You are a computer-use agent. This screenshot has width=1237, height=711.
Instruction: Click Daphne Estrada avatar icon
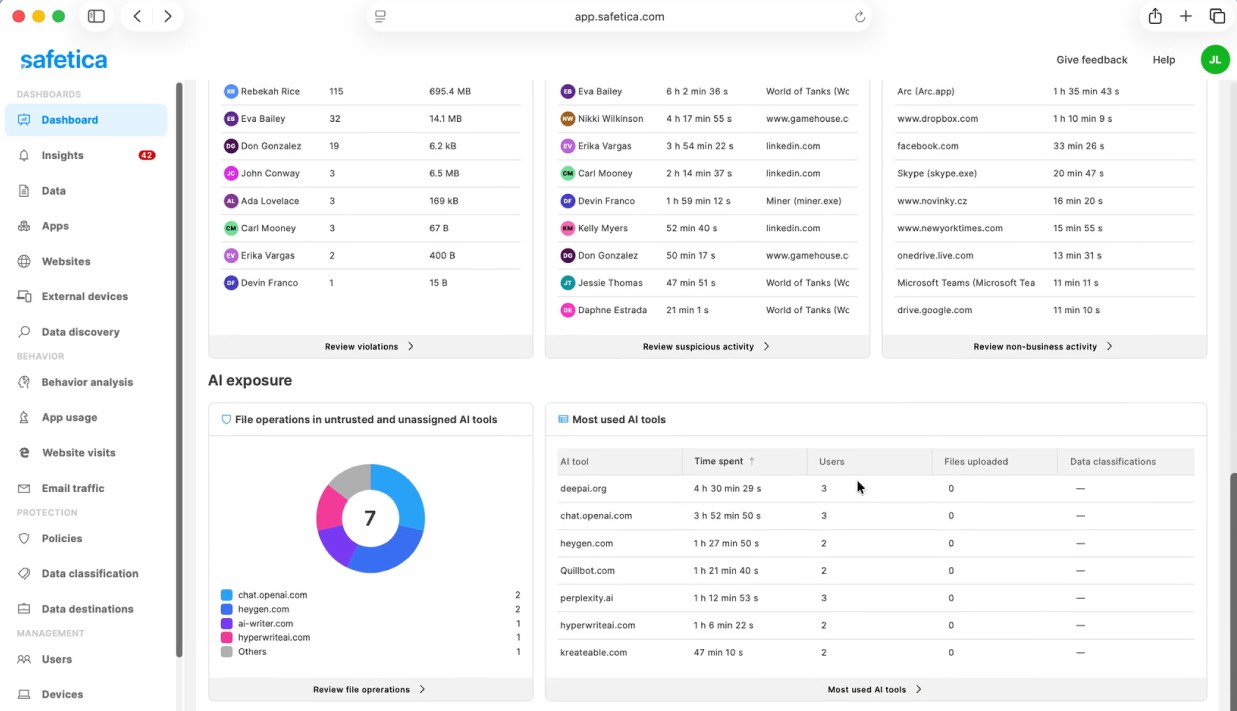click(568, 310)
